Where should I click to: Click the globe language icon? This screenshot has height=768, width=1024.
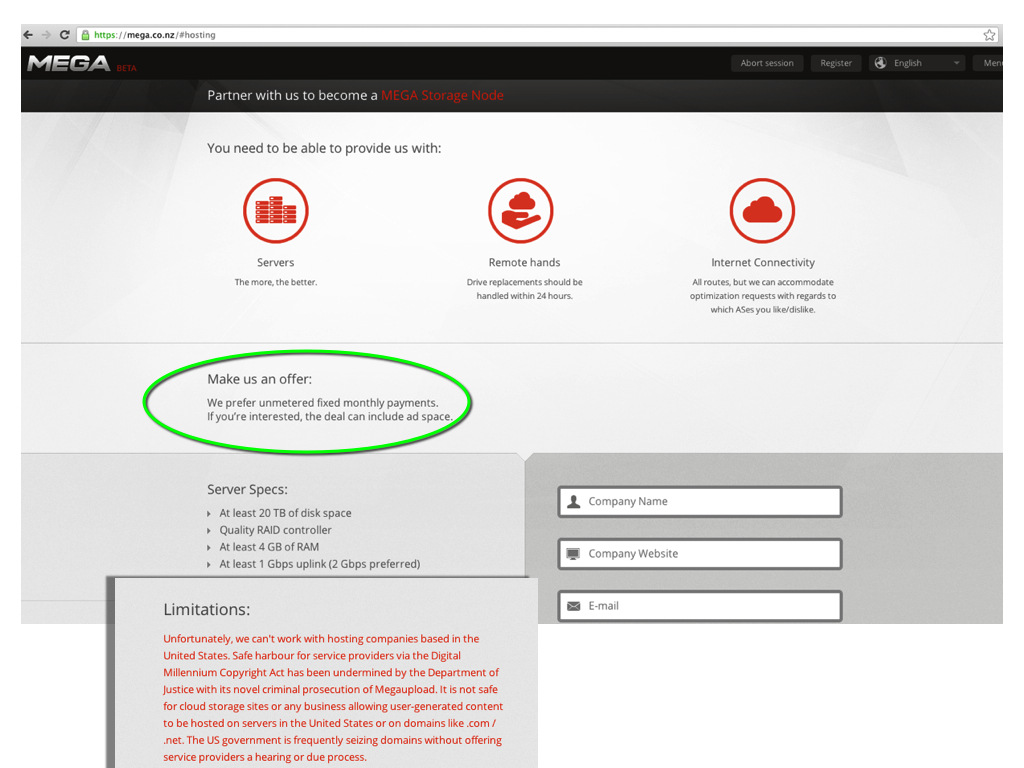(880, 63)
